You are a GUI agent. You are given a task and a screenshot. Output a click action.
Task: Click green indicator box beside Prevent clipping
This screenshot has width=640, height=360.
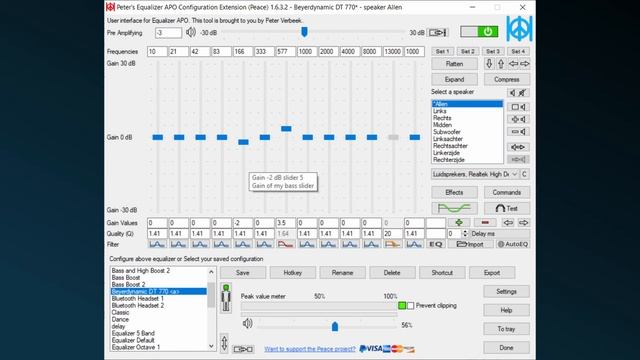click(402, 305)
